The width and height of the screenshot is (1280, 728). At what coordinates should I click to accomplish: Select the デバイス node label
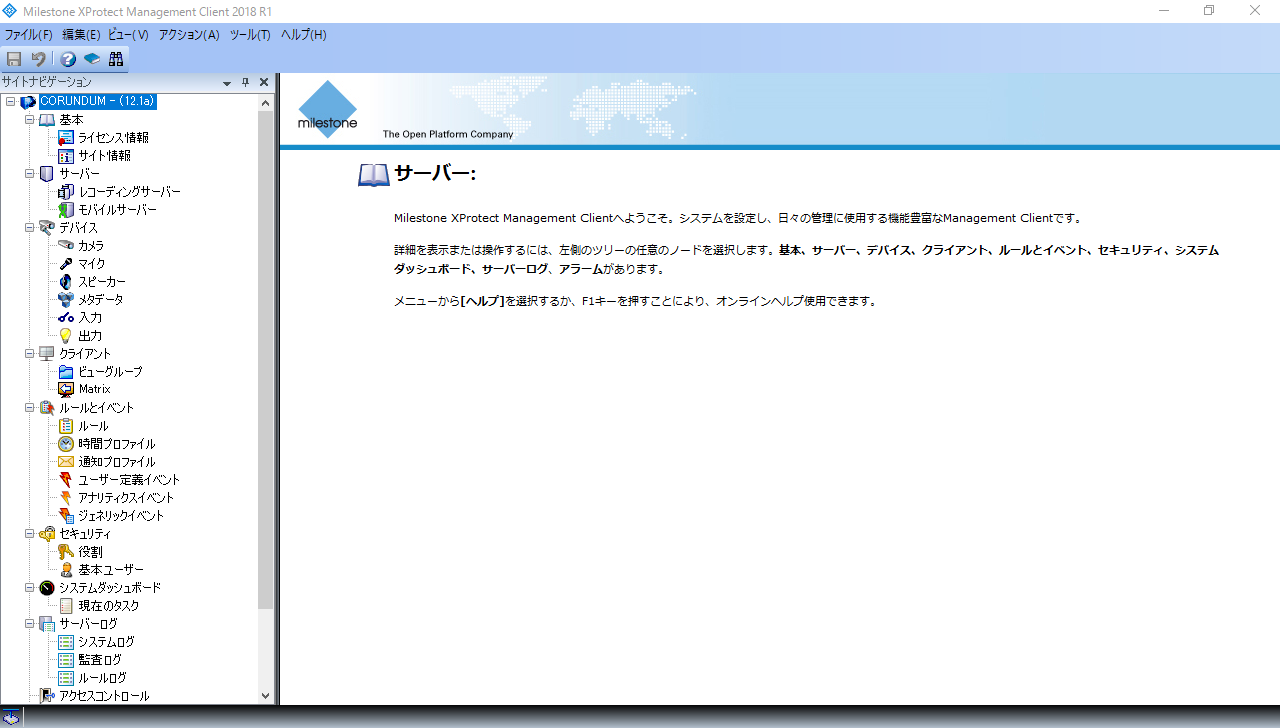click(79, 228)
